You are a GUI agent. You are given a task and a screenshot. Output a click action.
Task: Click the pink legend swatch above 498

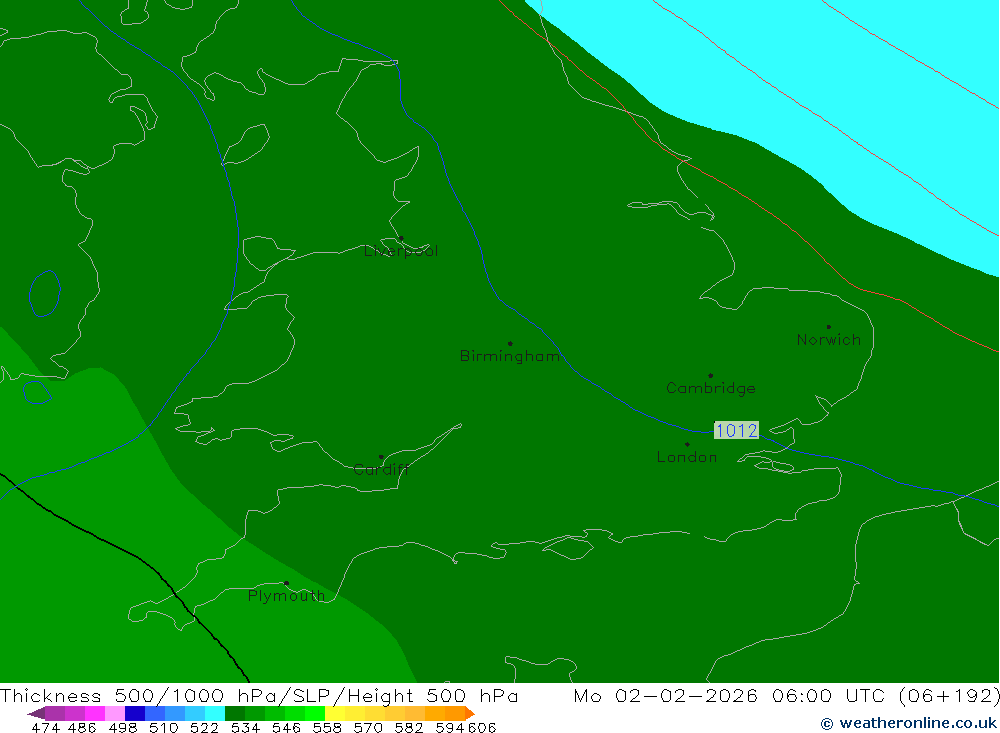[x=115, y=713]
